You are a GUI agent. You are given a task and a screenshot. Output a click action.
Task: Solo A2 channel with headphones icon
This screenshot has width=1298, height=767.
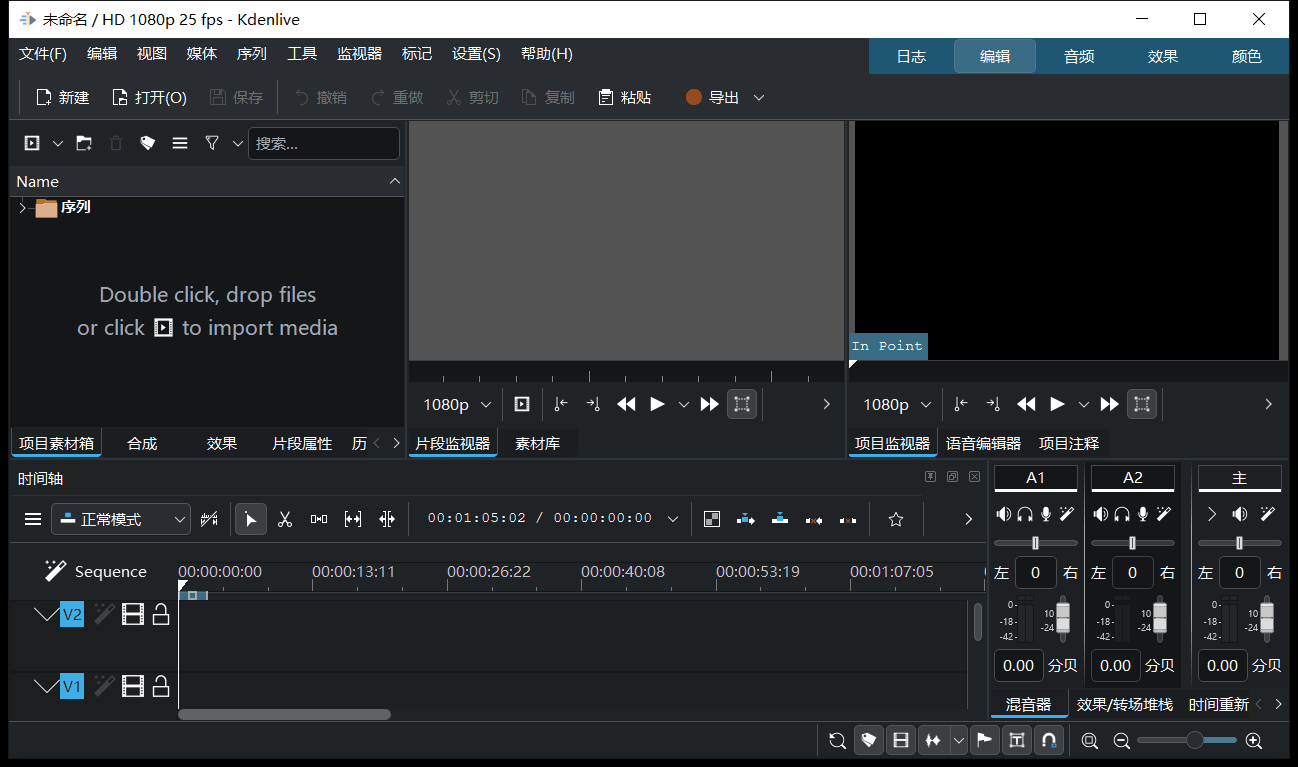(1122, 514)
